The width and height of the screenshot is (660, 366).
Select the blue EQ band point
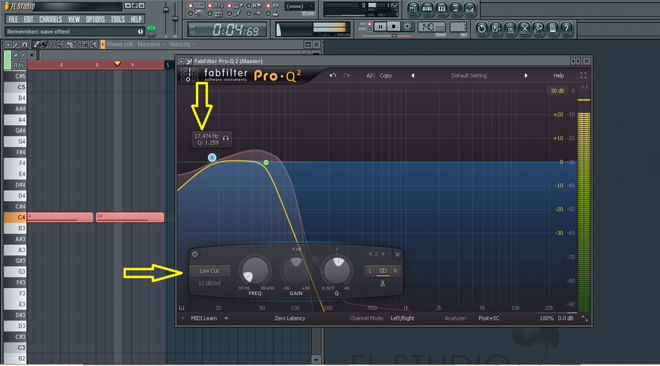[212, 158]
